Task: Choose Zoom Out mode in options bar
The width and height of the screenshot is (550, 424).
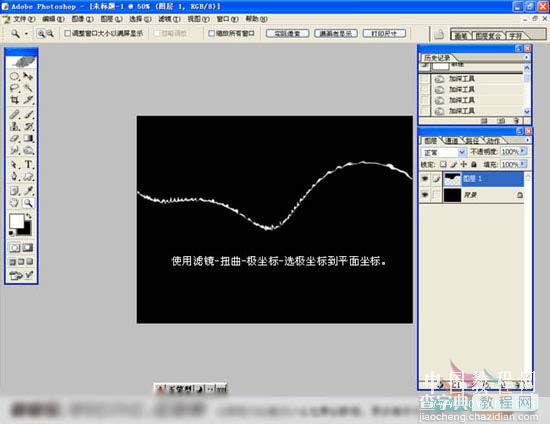Action: pos(50,34)
